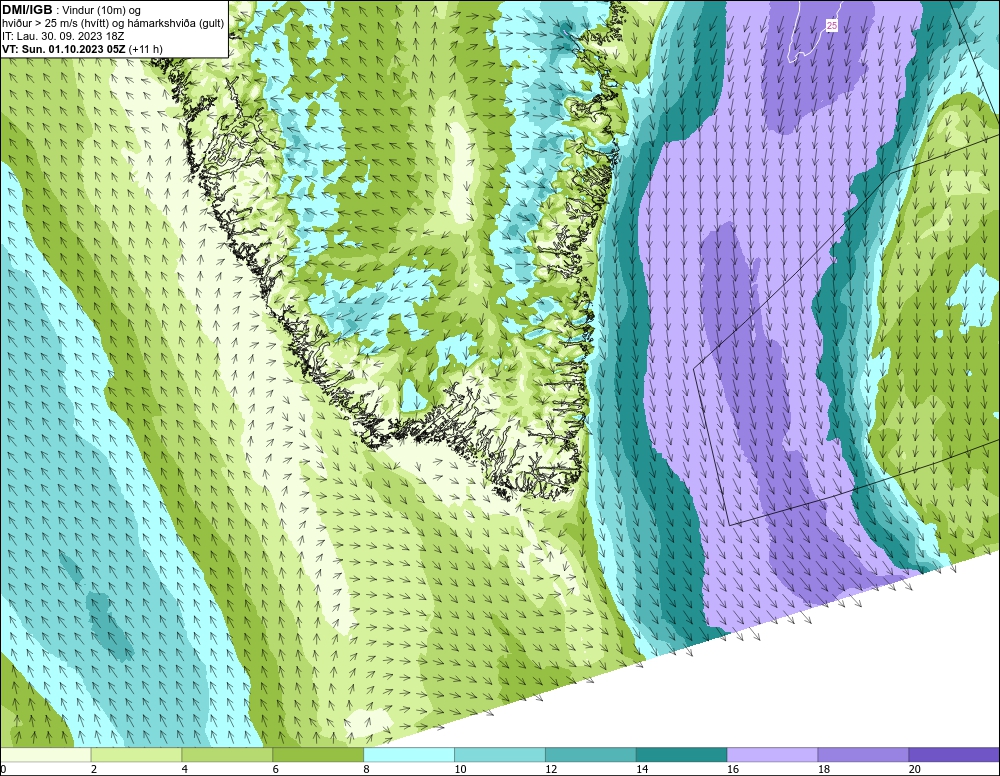Click the legend number '8'
1000x776 pixels.
click(366, 769)
